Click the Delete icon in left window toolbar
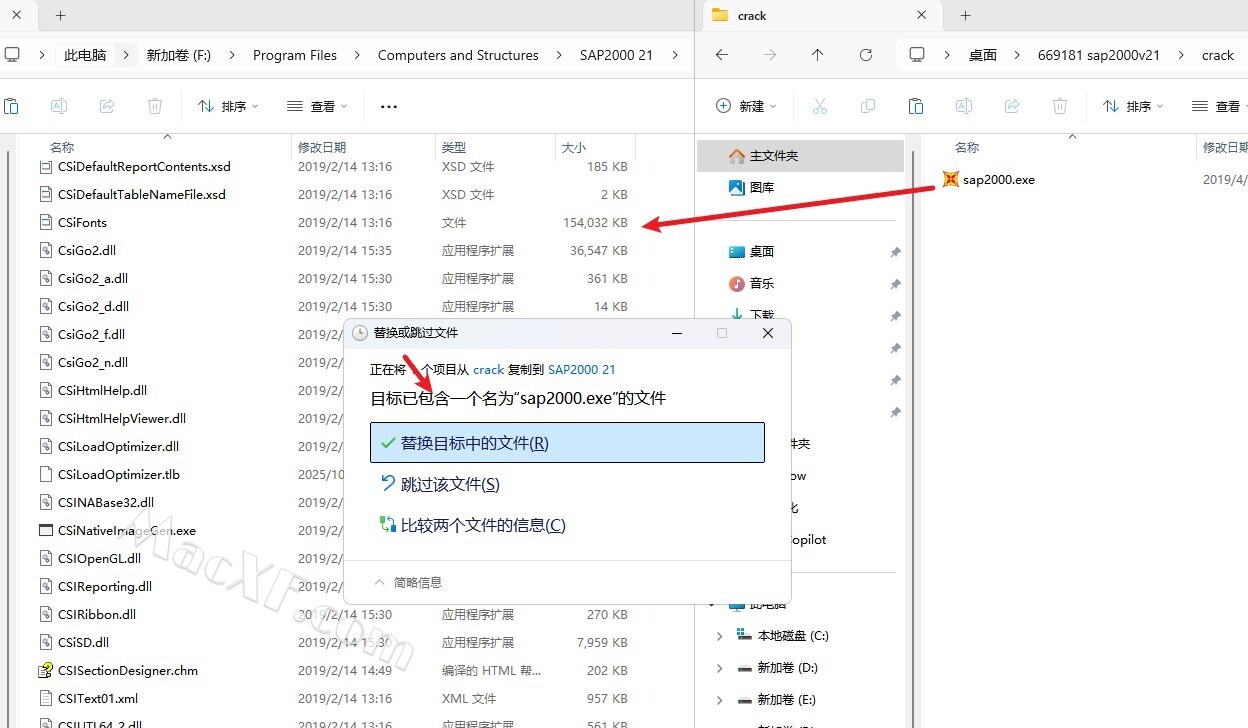This screenshot has height=728, width=1248. click(155, 106)
